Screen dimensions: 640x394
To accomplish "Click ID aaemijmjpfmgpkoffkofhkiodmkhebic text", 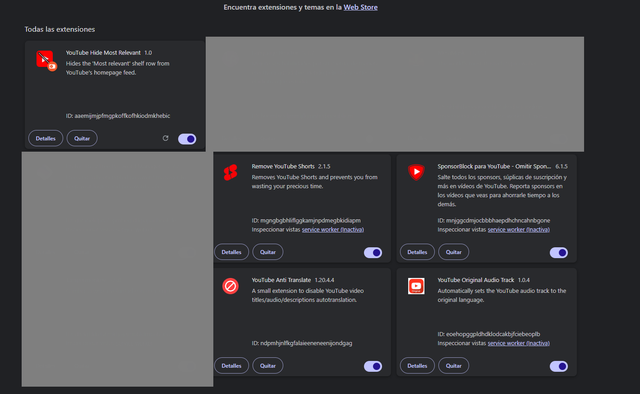I will click(x=118, y=116).
